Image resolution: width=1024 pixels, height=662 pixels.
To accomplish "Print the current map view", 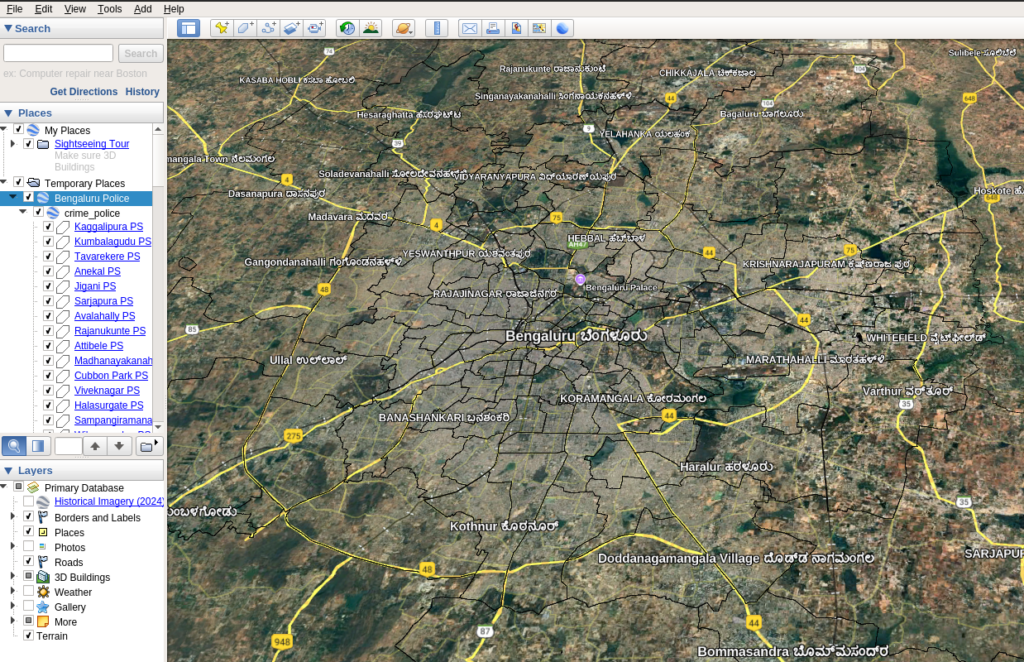I will [493, 28].
